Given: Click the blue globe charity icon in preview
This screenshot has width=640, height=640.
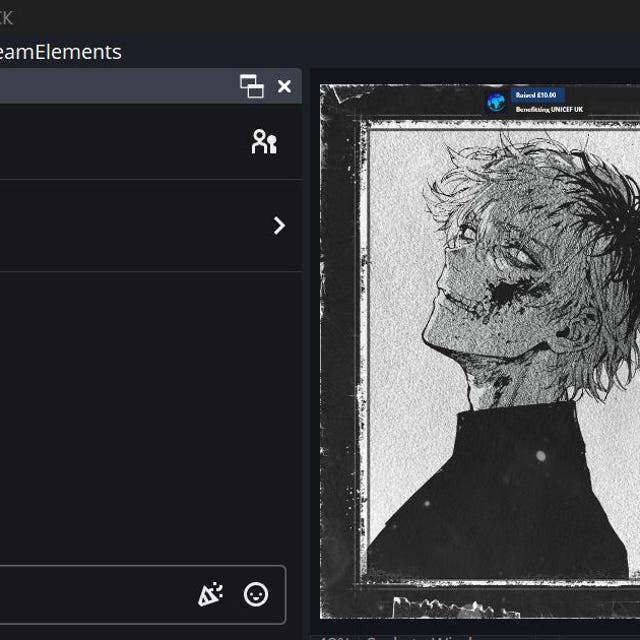Looking at the screenshot, I should [496, 102].
